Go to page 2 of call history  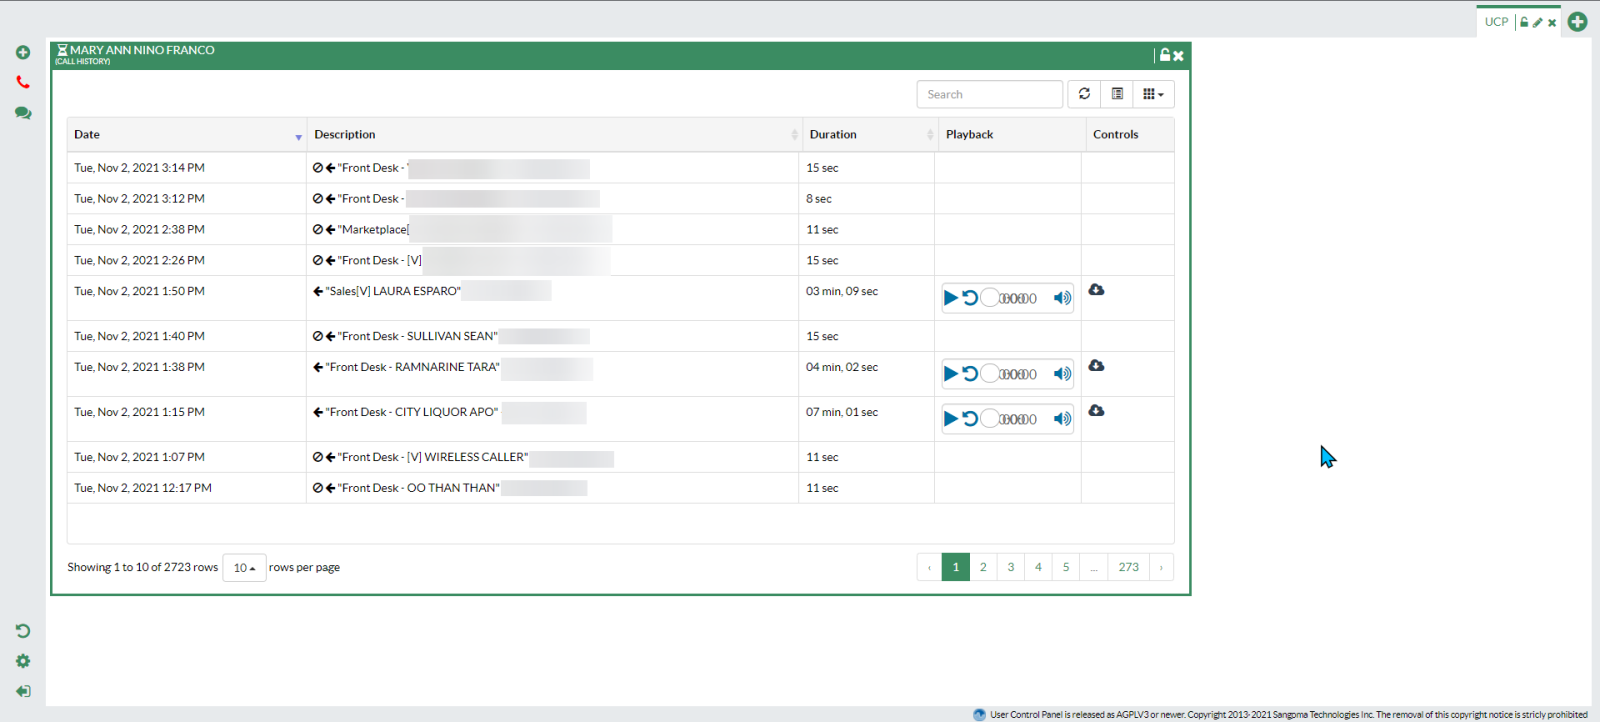[983, 567]
